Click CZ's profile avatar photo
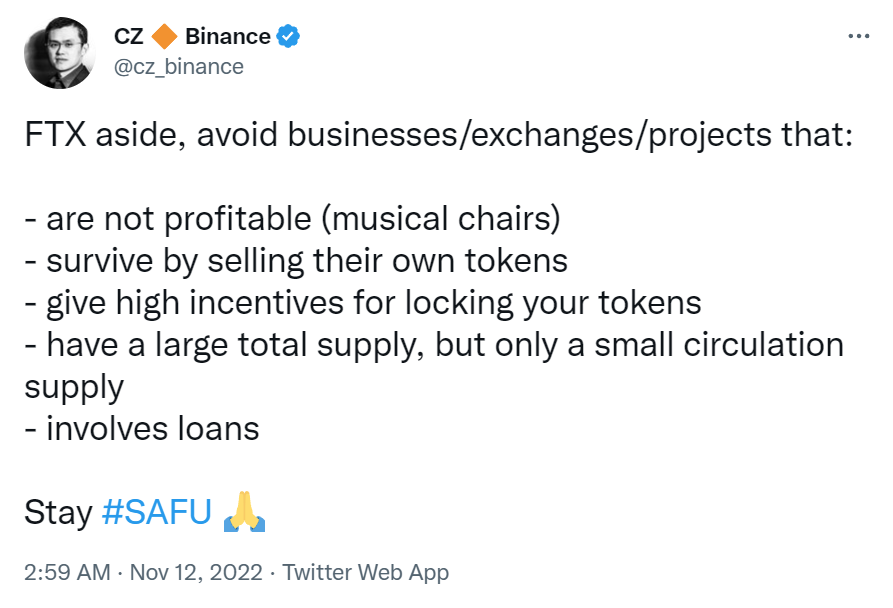The image size is (893, 608). [60, 53]
